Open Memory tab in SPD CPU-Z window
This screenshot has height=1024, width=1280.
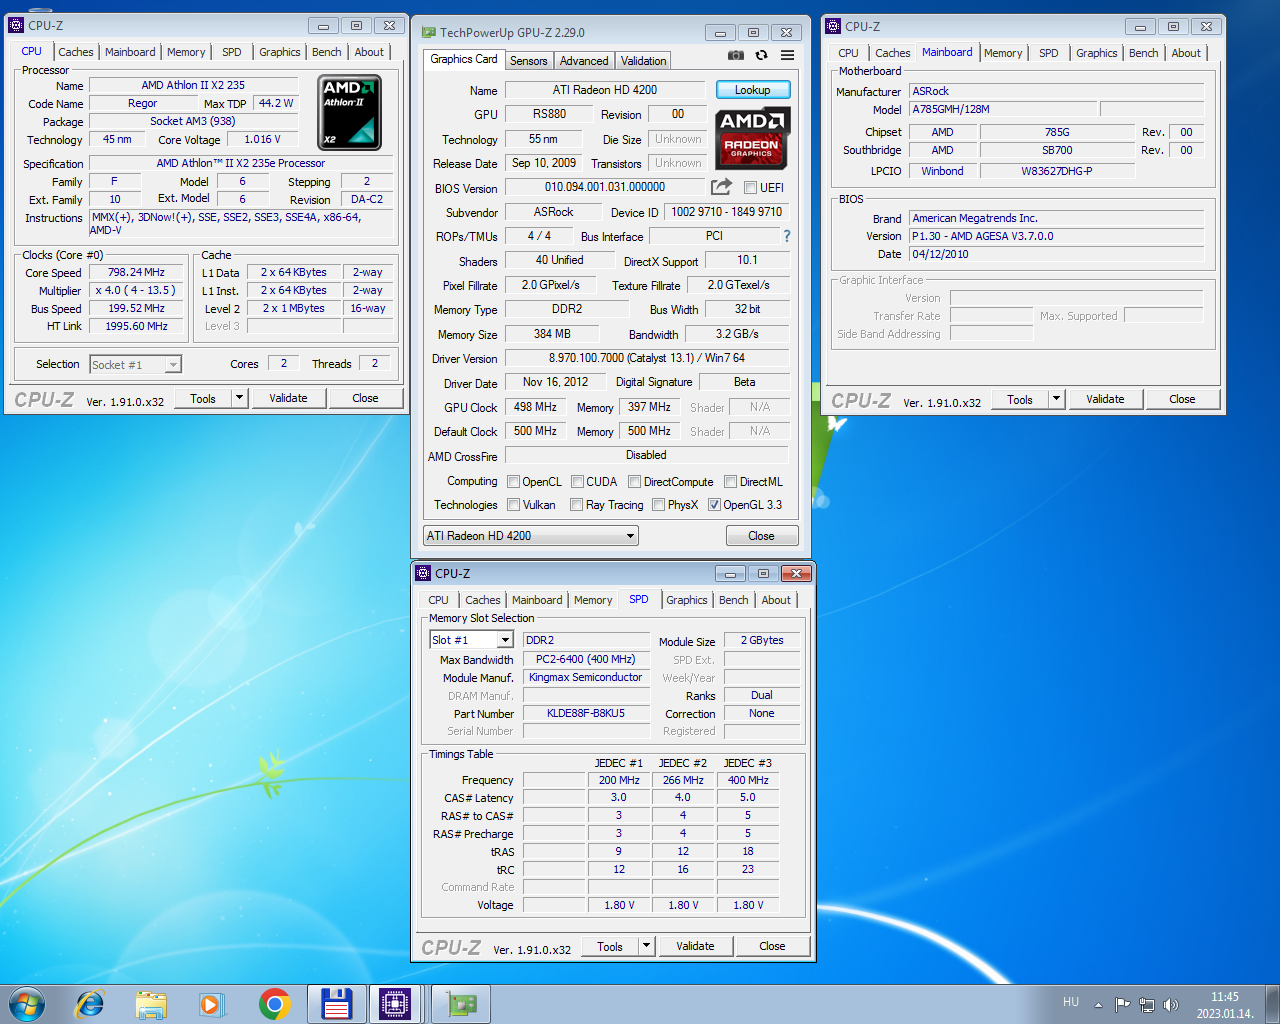[x=593, y=600]
